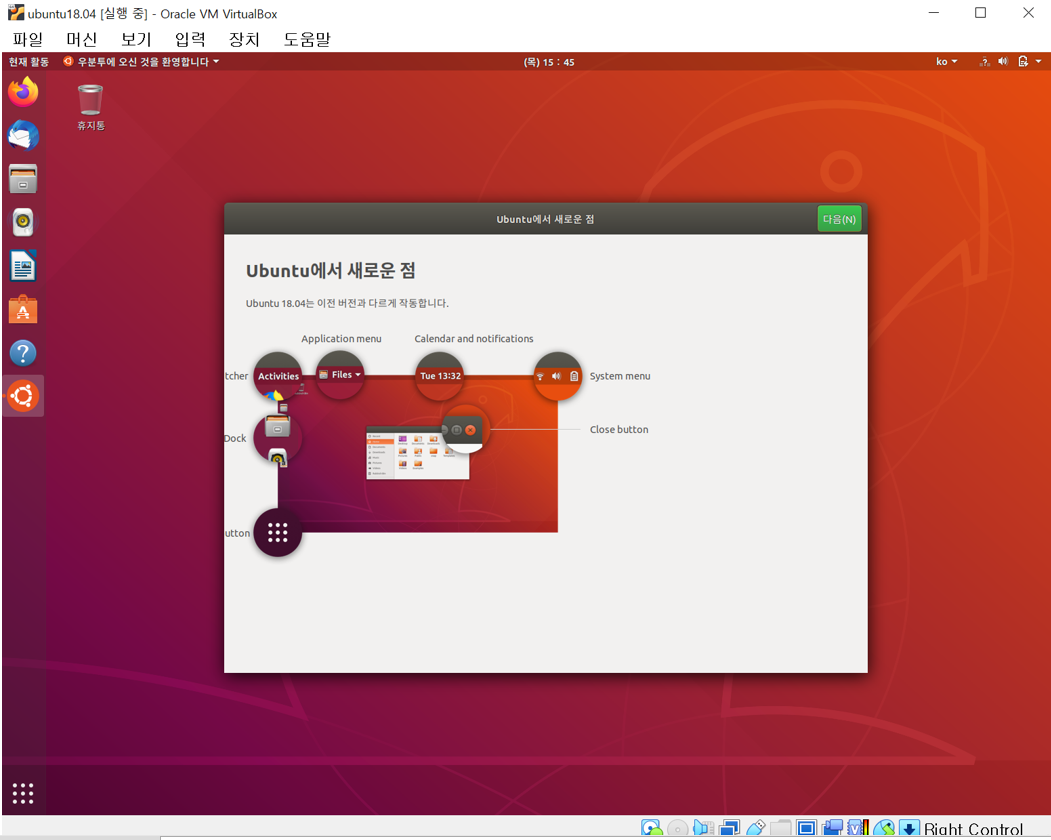Viewport: 1051px width, 840px height.
Task: Click the 'Close button' label
Action: 619,429
